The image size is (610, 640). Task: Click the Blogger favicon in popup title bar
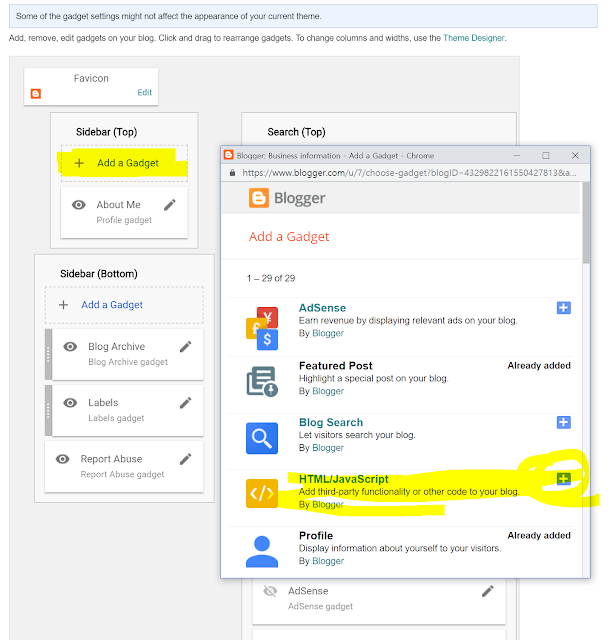[229, 155]
